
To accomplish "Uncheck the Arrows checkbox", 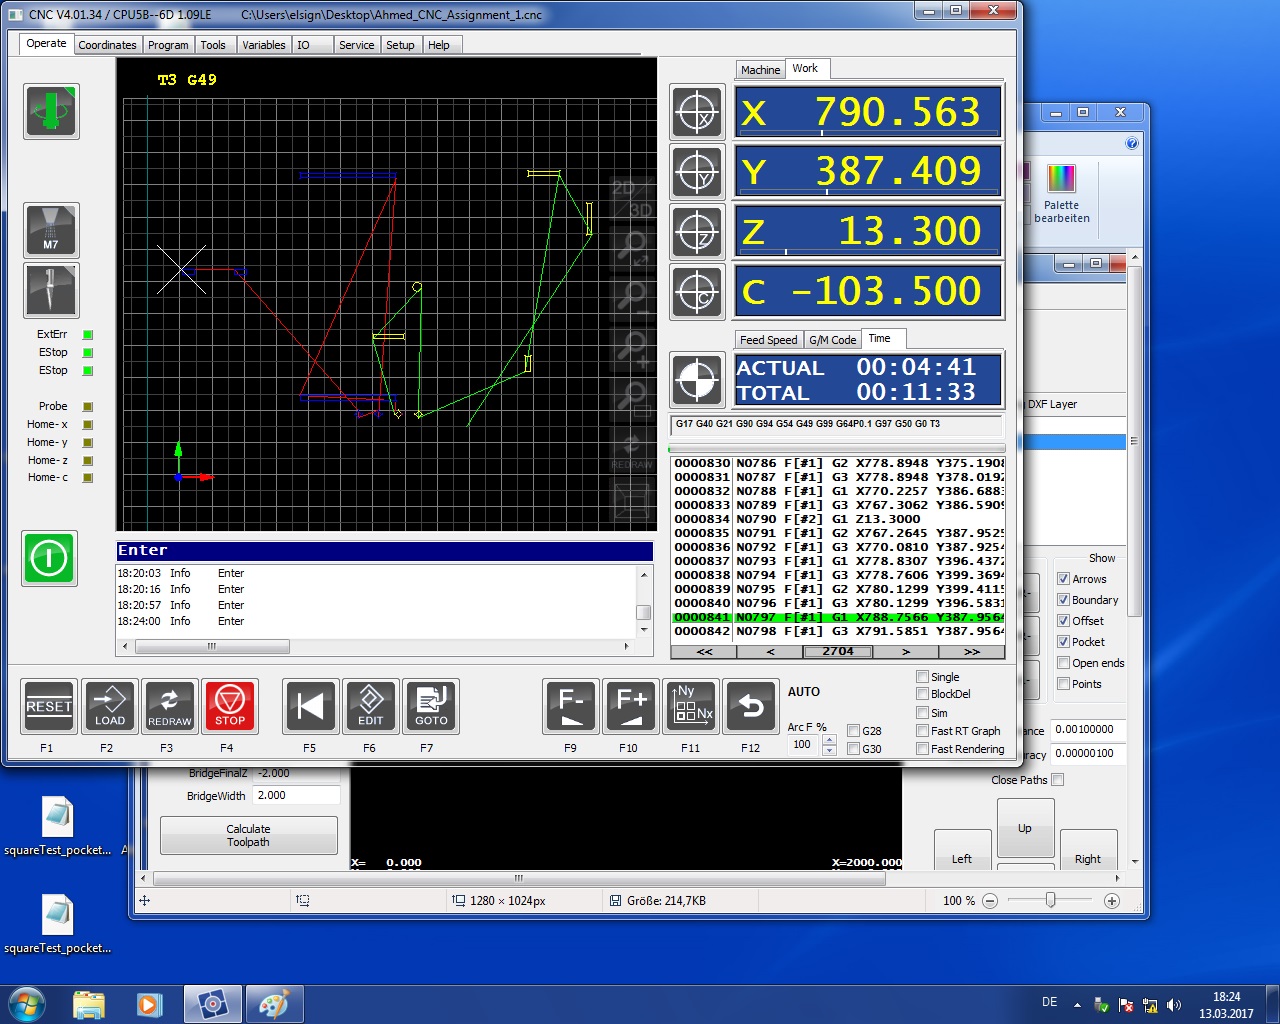I will (1064, 579).
